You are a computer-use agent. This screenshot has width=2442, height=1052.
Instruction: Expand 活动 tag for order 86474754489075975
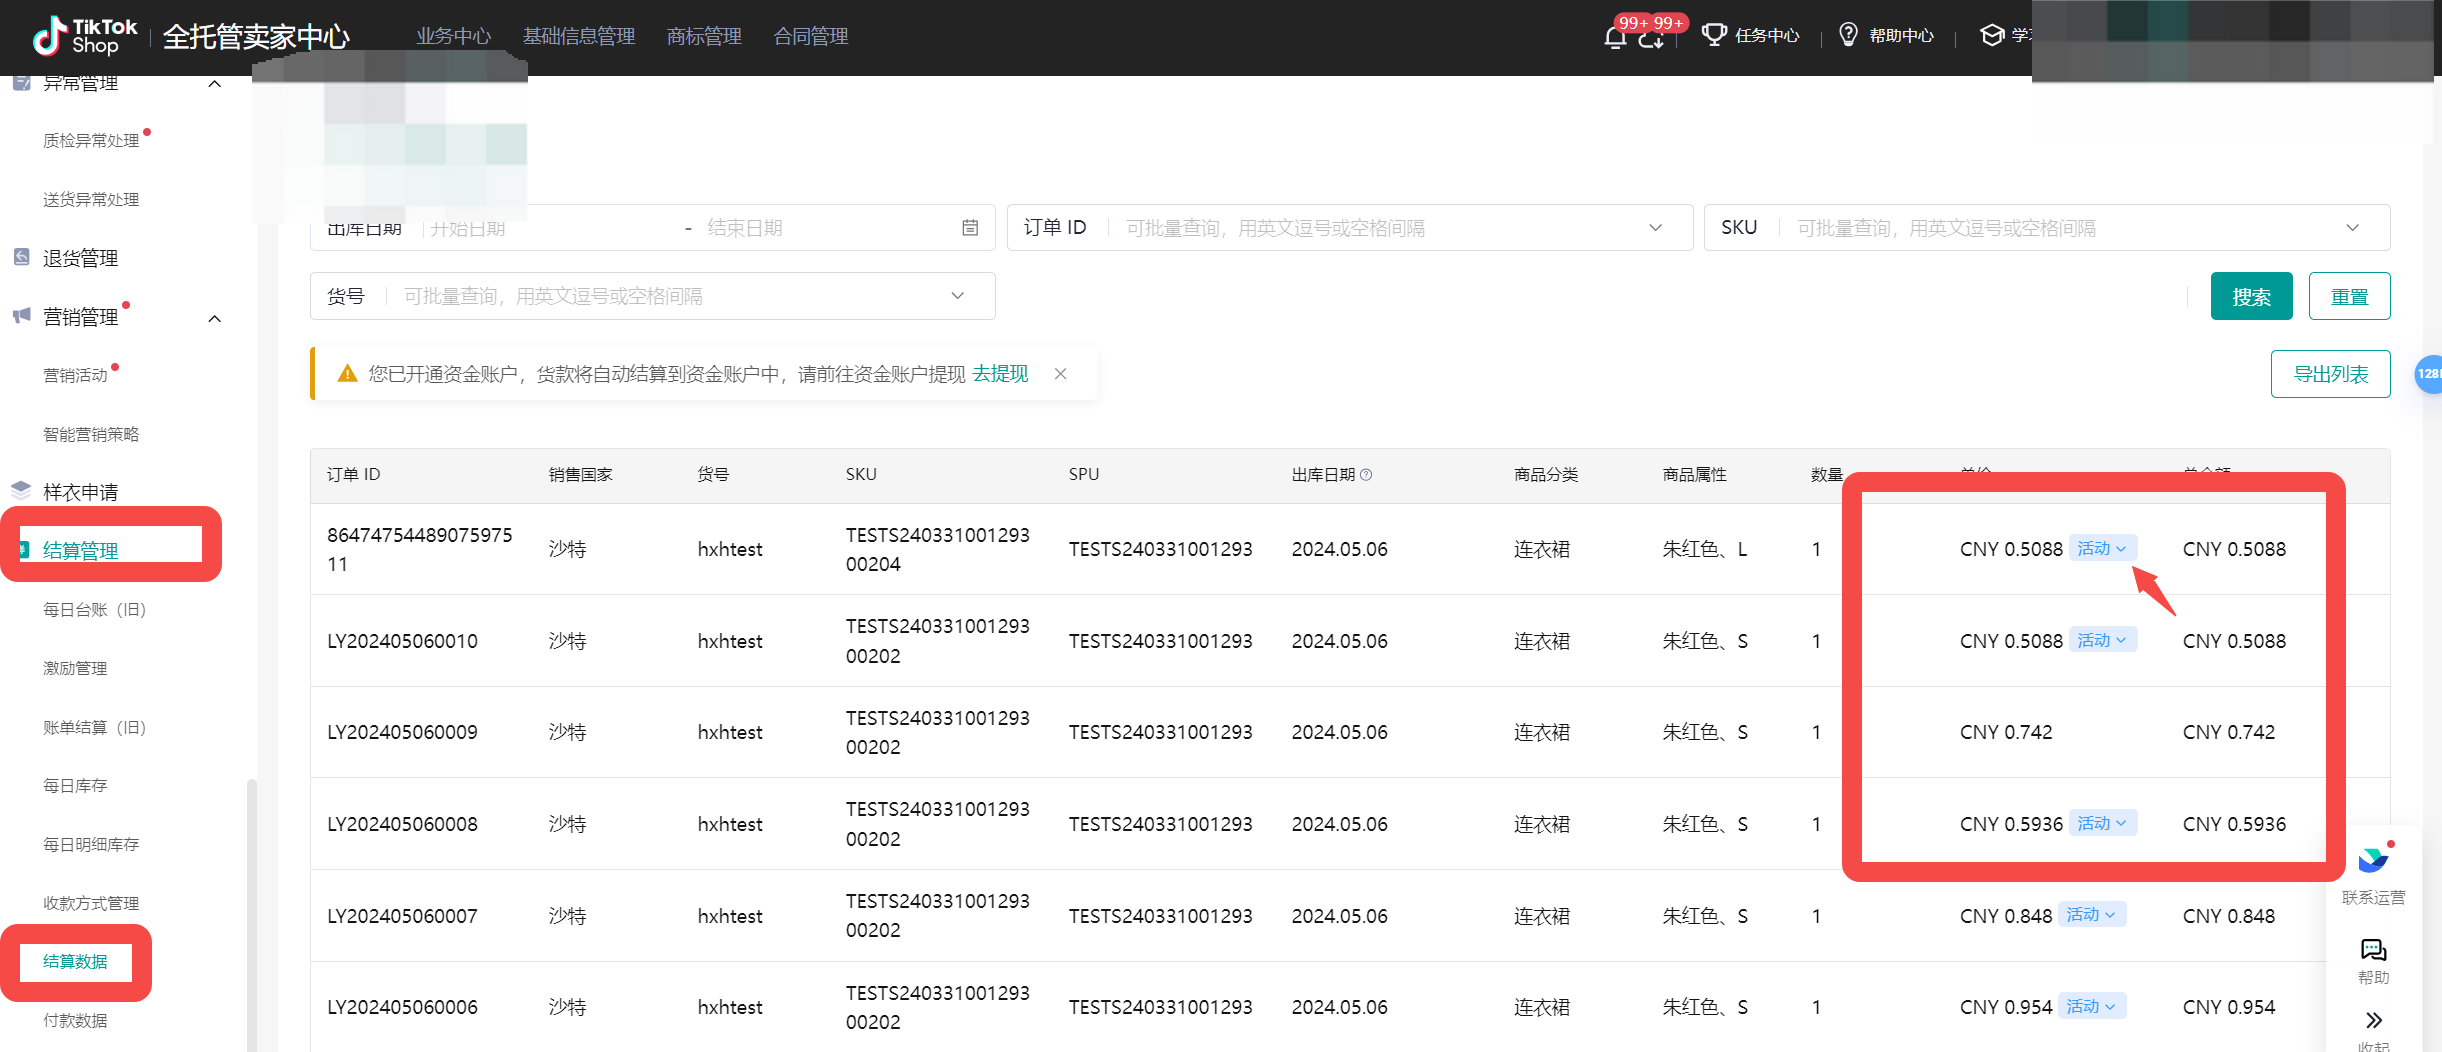(x=2102, y=548)
